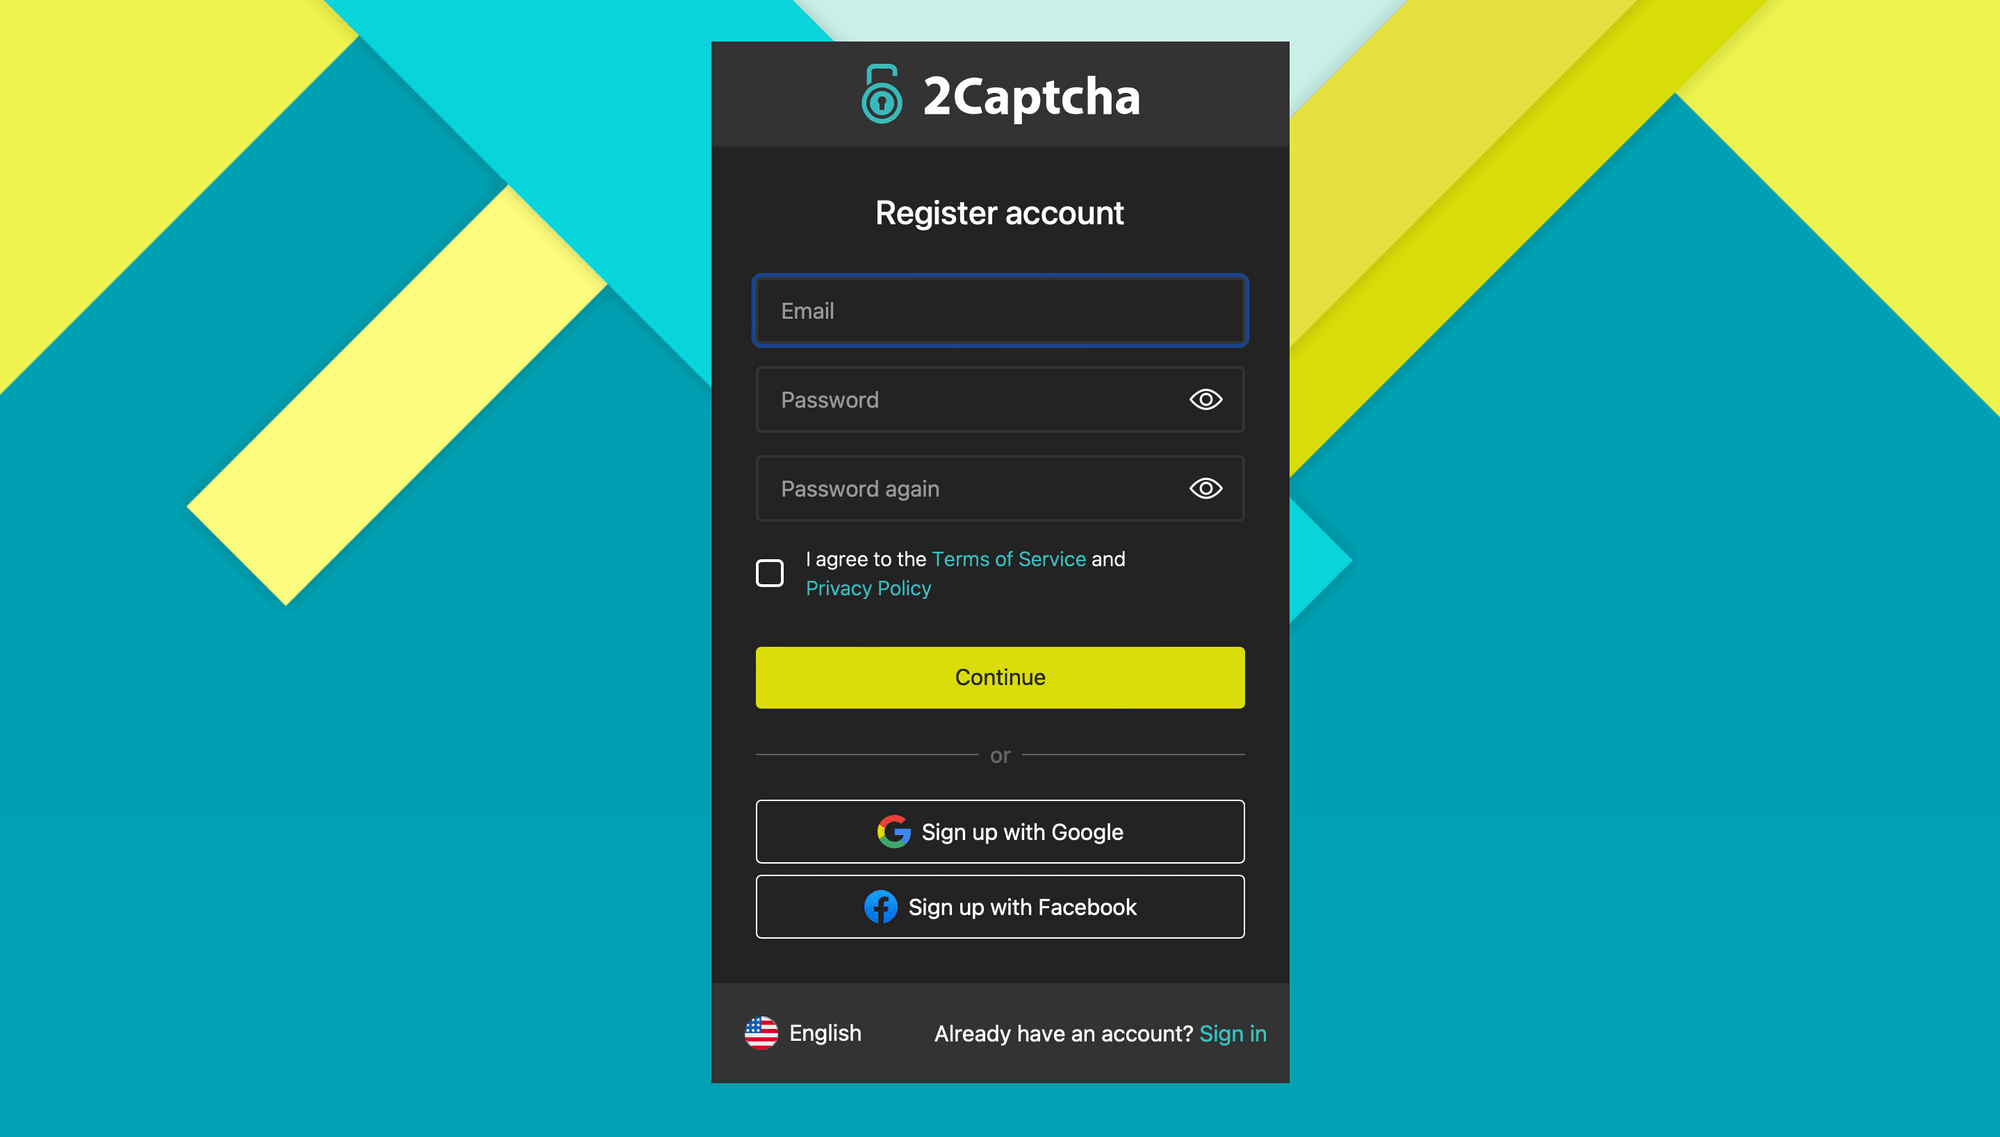Select the English language dropdown

tap(804, 1034)
